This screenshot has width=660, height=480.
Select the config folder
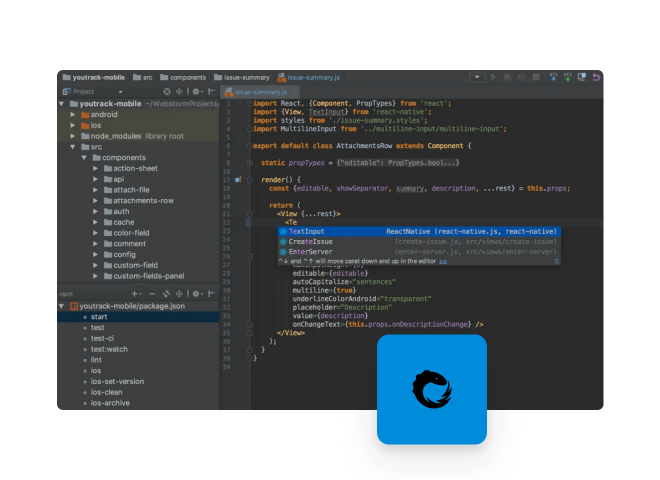click(x=120, y=254)
